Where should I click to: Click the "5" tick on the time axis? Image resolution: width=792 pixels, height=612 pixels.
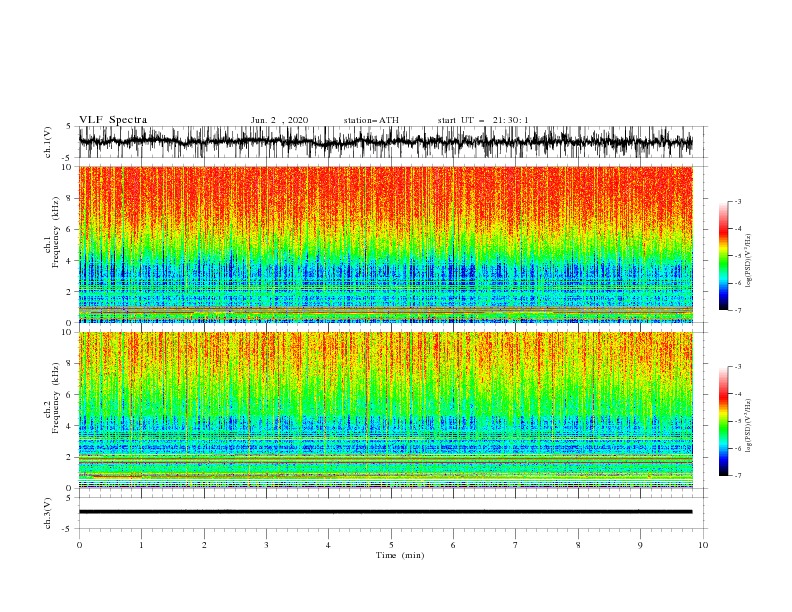391,545
